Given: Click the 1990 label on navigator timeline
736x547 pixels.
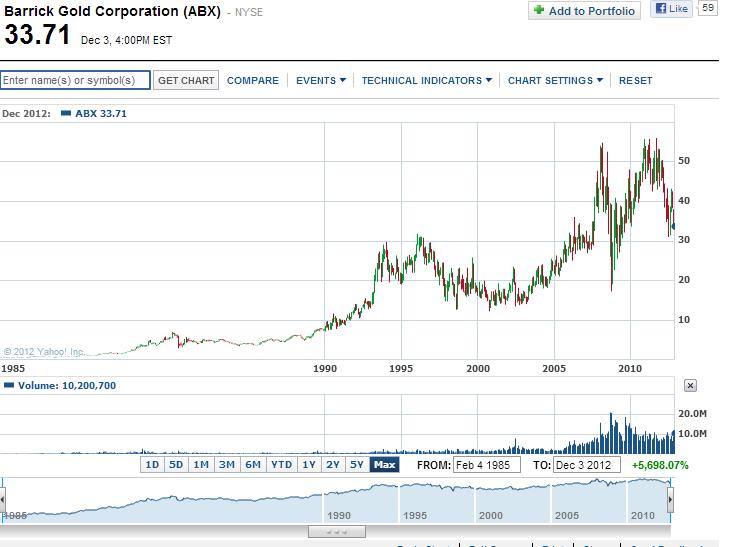Looking at the screenshot, I should tap(339, 516).
